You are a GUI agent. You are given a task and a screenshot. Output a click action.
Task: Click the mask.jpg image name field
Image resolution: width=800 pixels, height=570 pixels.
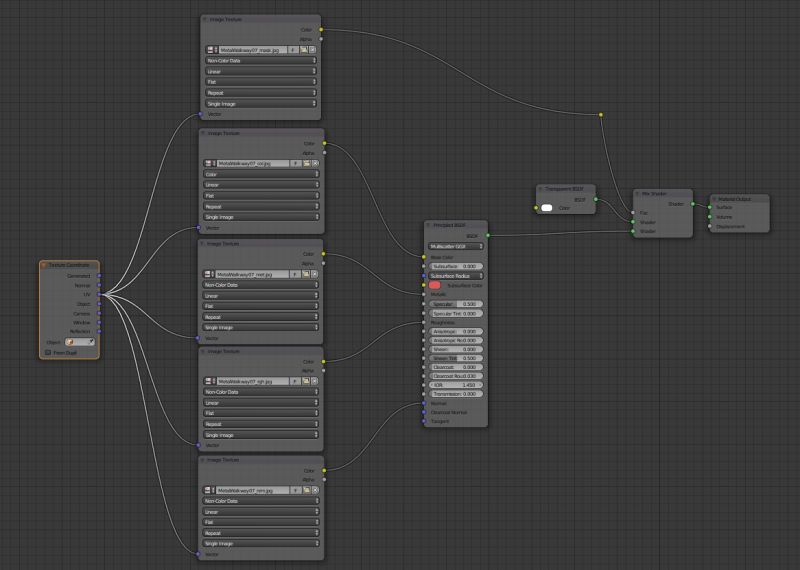pos(253,50)
